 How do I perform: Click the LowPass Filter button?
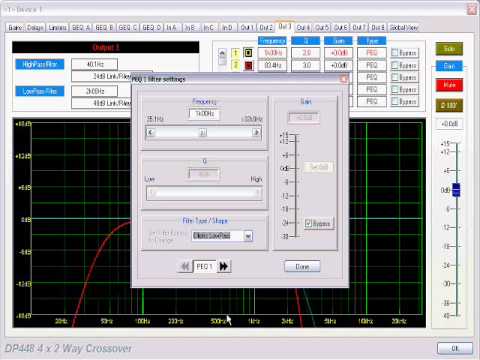pos(40,91)
